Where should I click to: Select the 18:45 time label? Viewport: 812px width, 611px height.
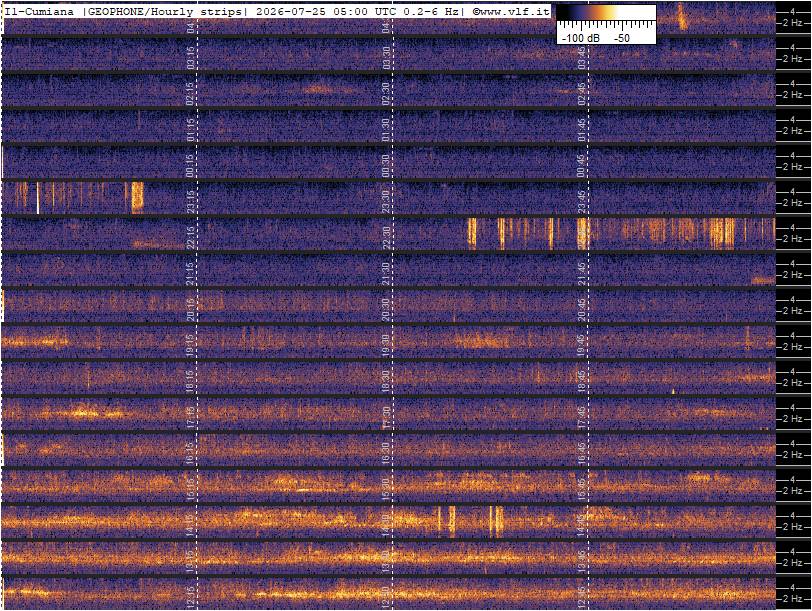pos(581,382)
